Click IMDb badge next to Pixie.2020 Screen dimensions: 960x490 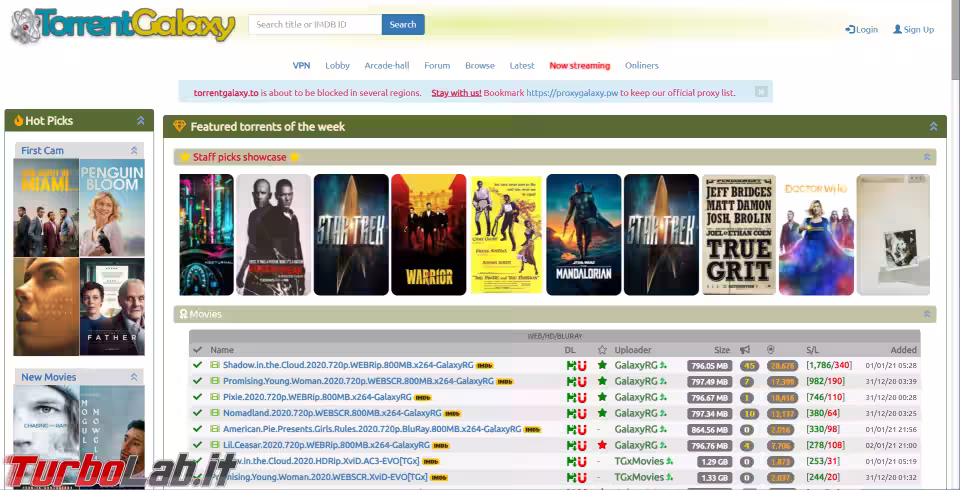(x=422, y=398)
